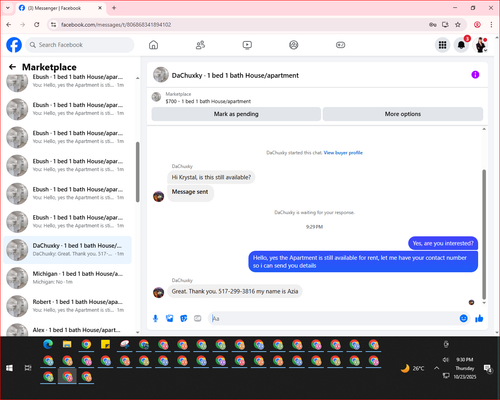Click the chat messages scrollbar
Image resolution: width=500 pixels, height=400 pixels.
click(484, 234)
